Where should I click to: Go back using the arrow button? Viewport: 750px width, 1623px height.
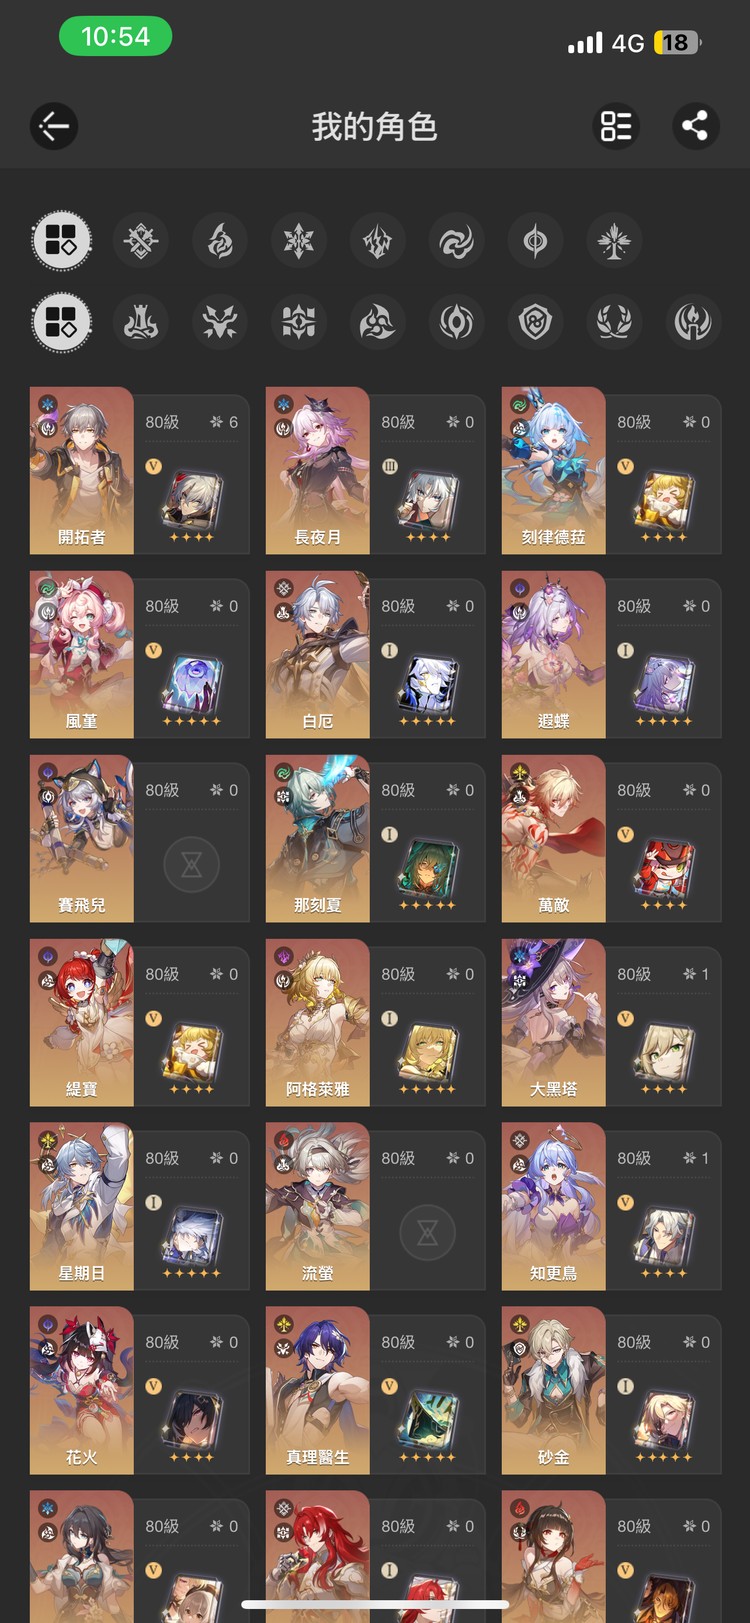[x=54, y=126]
